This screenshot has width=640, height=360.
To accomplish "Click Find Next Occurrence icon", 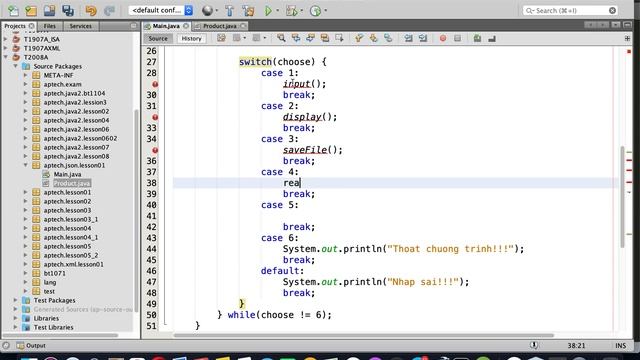I will (310, 38).
